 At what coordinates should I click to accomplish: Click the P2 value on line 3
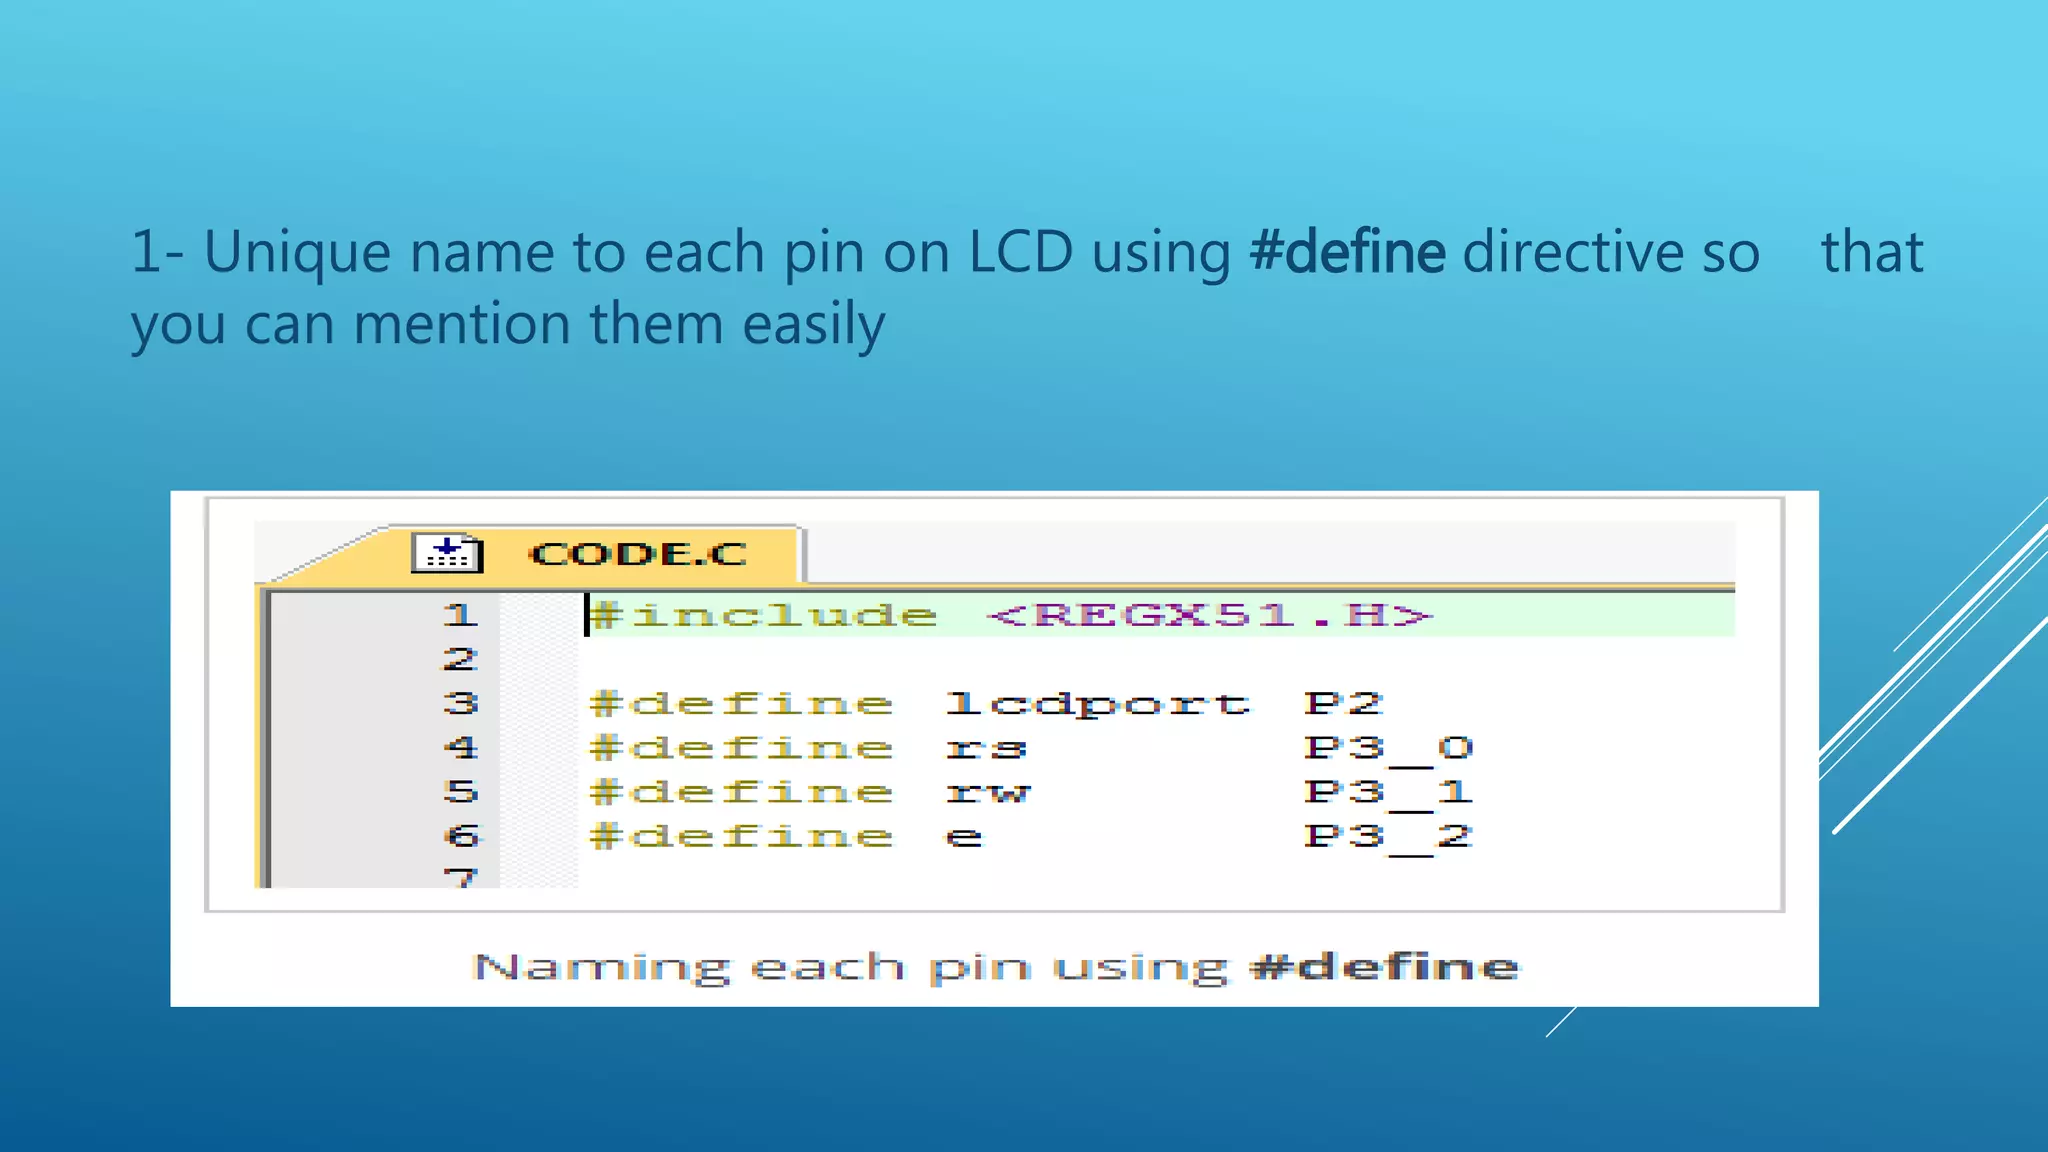click(1343, 703)
